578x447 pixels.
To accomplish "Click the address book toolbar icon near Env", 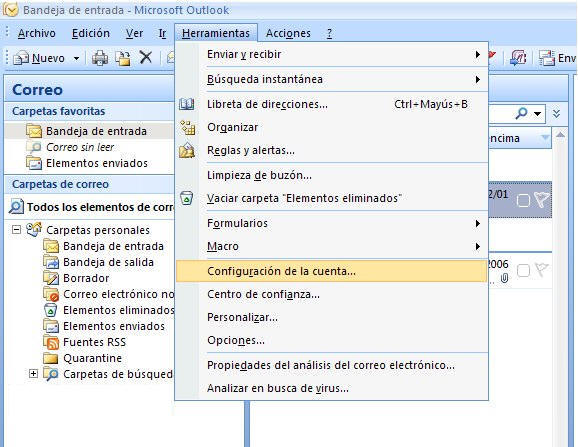I will 518,58.
